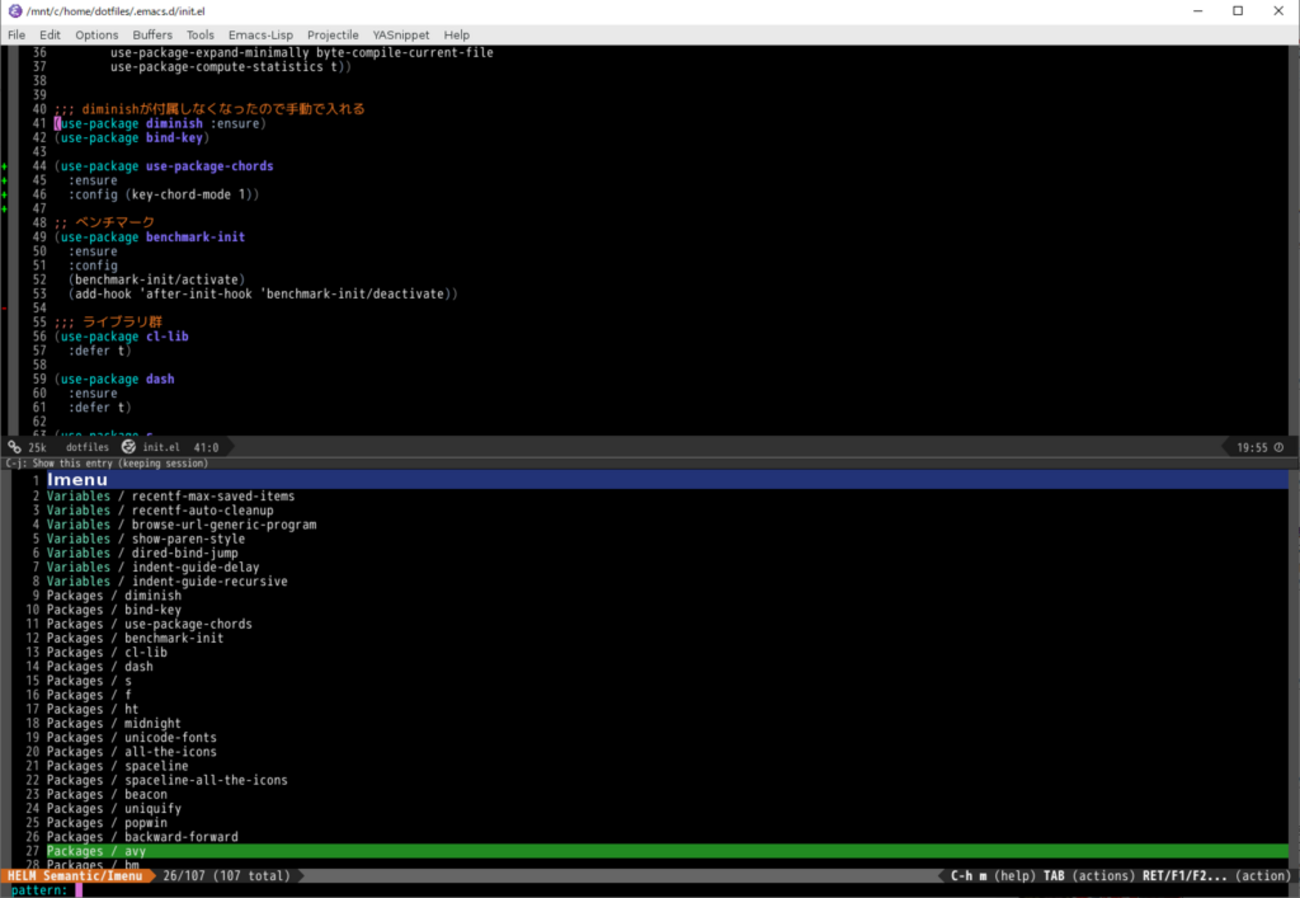The height and width of the screenshot is (898, 1300).
Task: Click the green diff marker beside line 44
Action: click(5, 166)
